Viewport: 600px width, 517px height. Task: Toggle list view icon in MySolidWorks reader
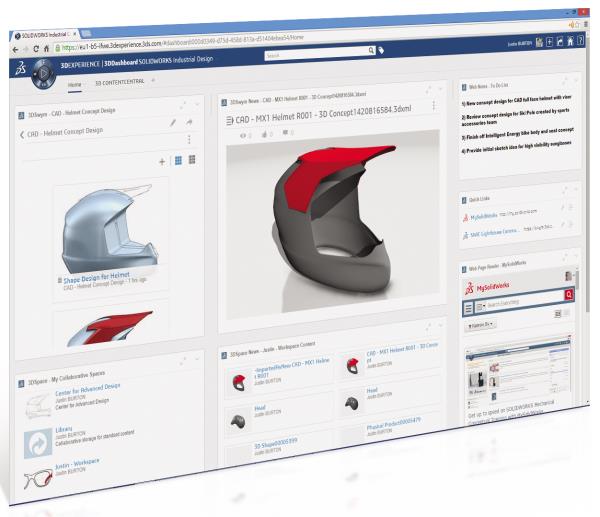pyautogui.click(x=558, y=314)
